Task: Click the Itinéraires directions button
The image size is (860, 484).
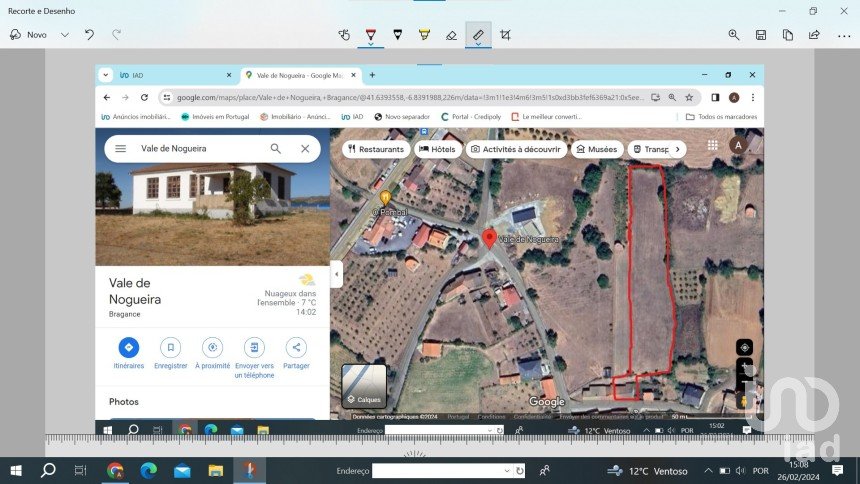Action: 129,353
